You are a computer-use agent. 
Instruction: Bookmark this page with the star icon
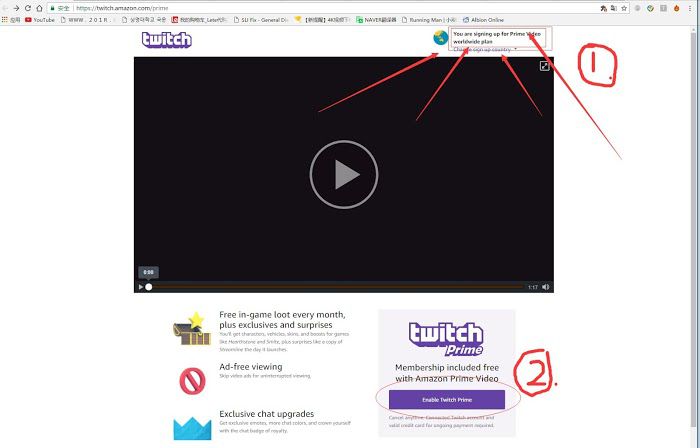624,8
